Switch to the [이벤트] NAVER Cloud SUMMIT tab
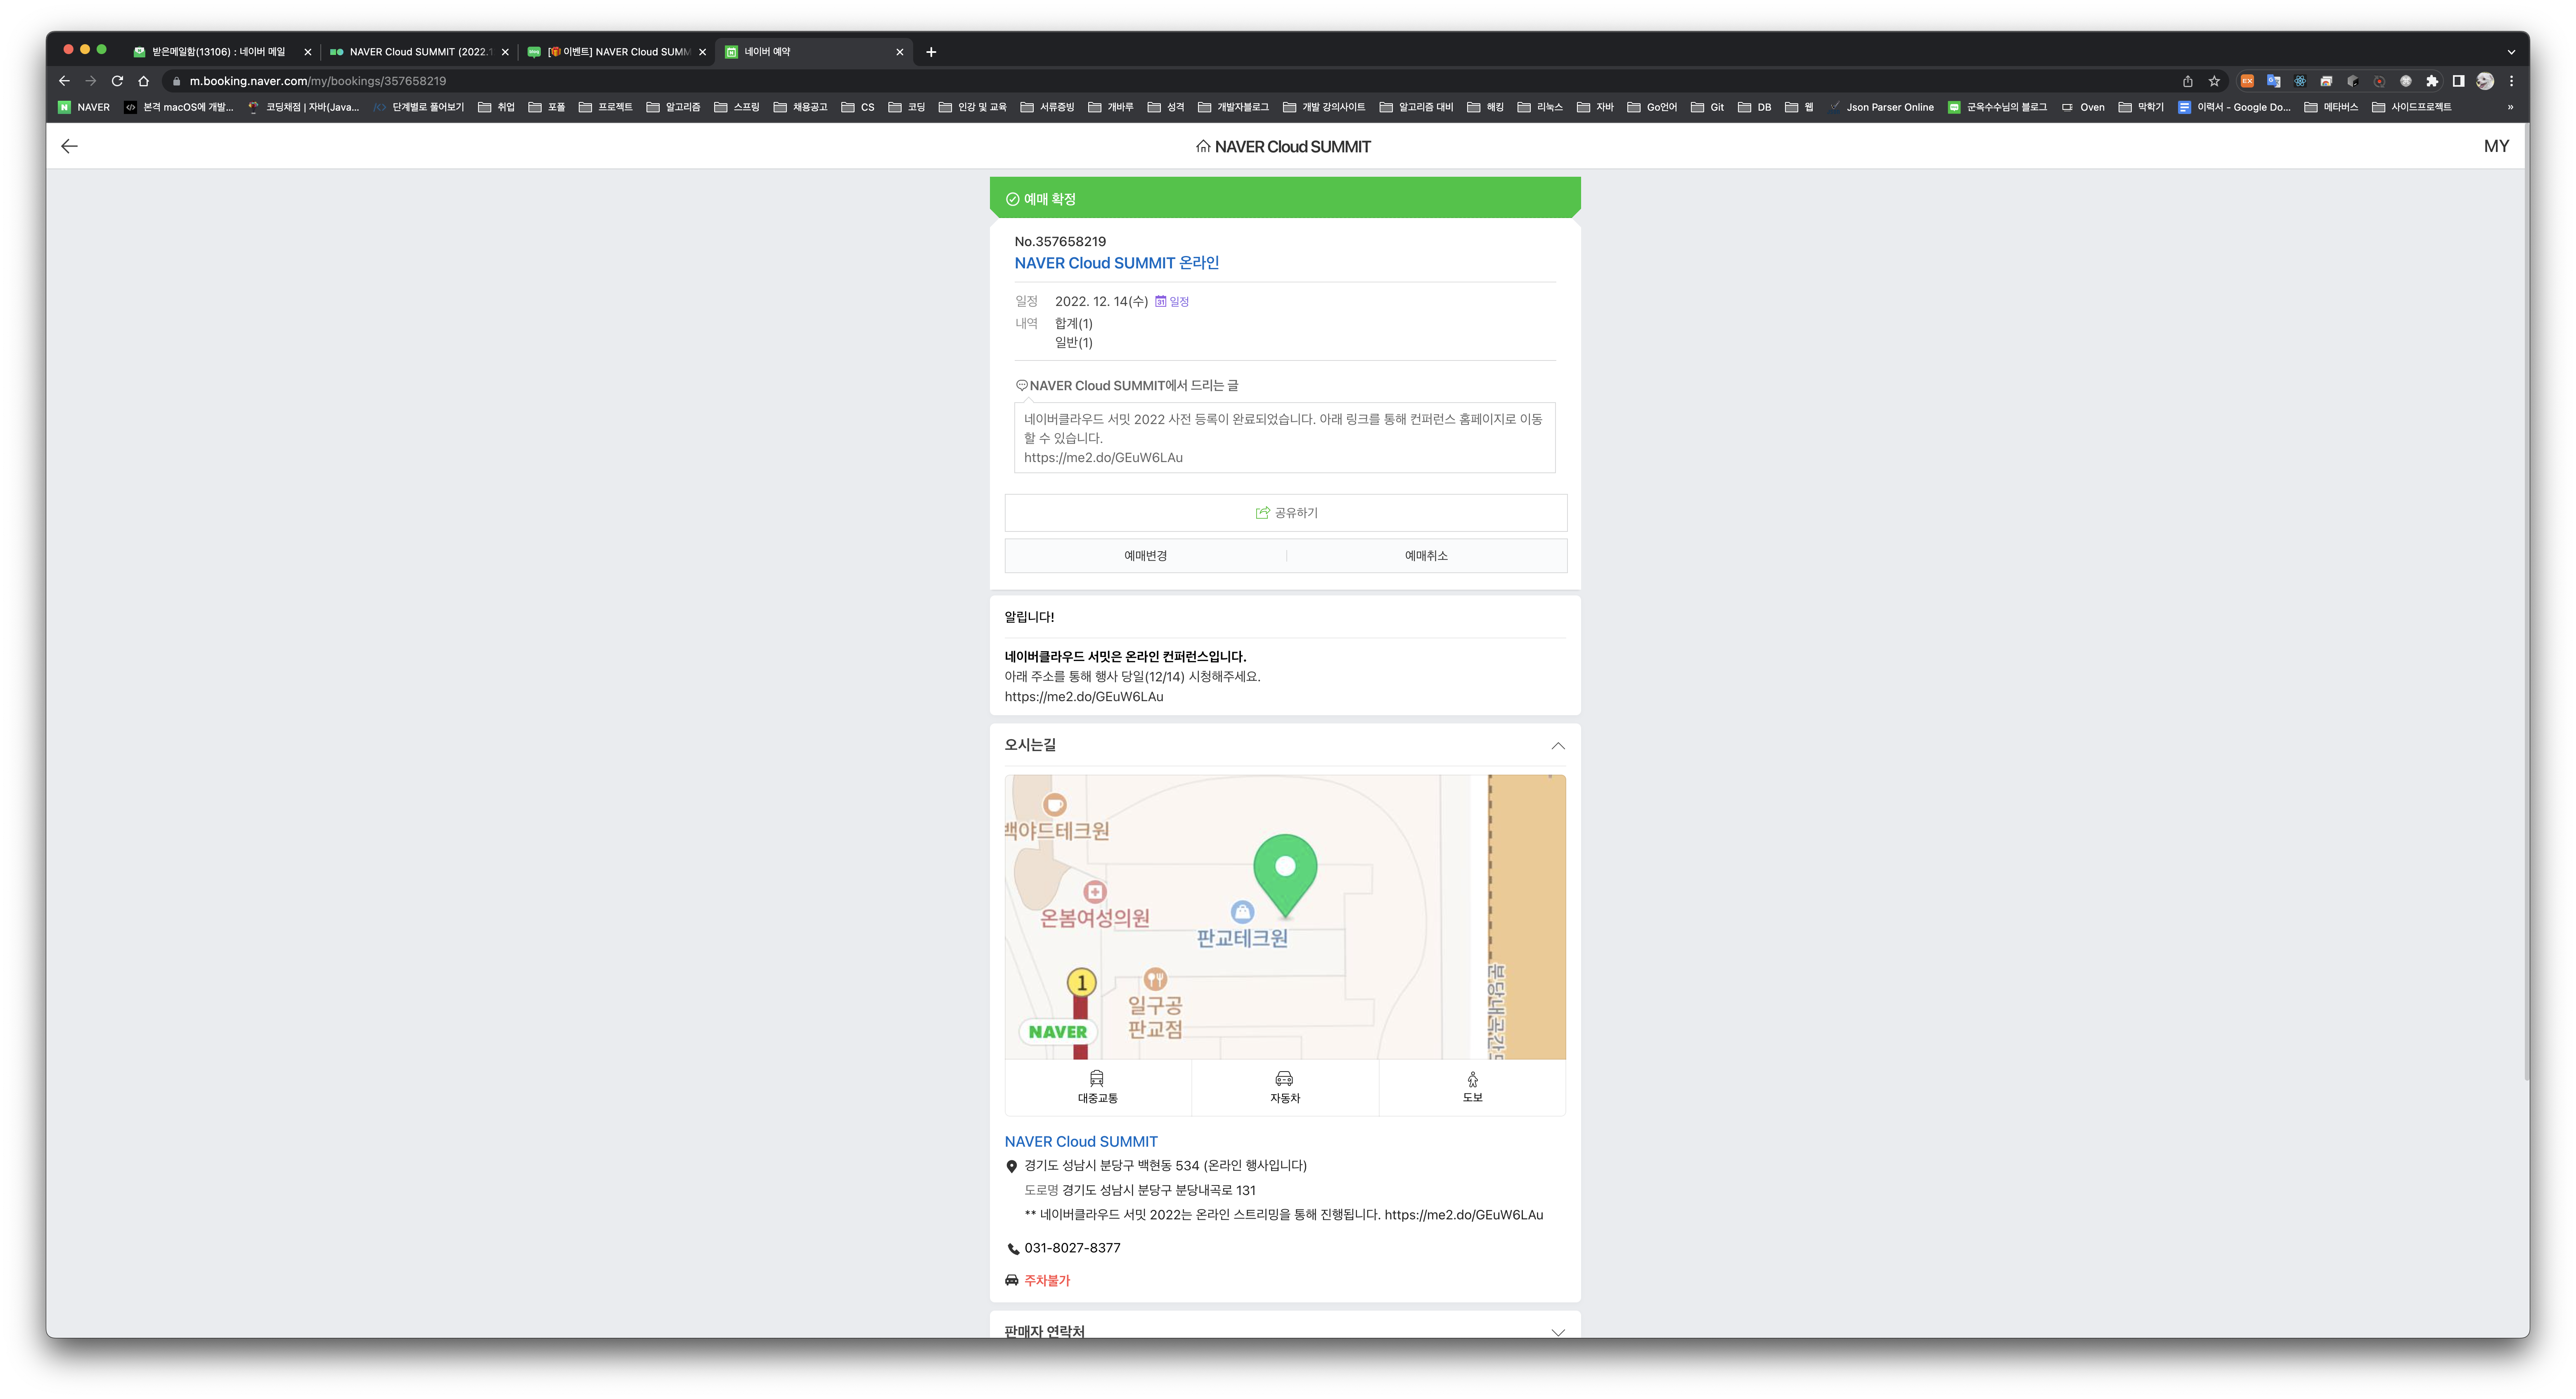This screenshot has height=1399, width=2576. click(x=618, y=52)
